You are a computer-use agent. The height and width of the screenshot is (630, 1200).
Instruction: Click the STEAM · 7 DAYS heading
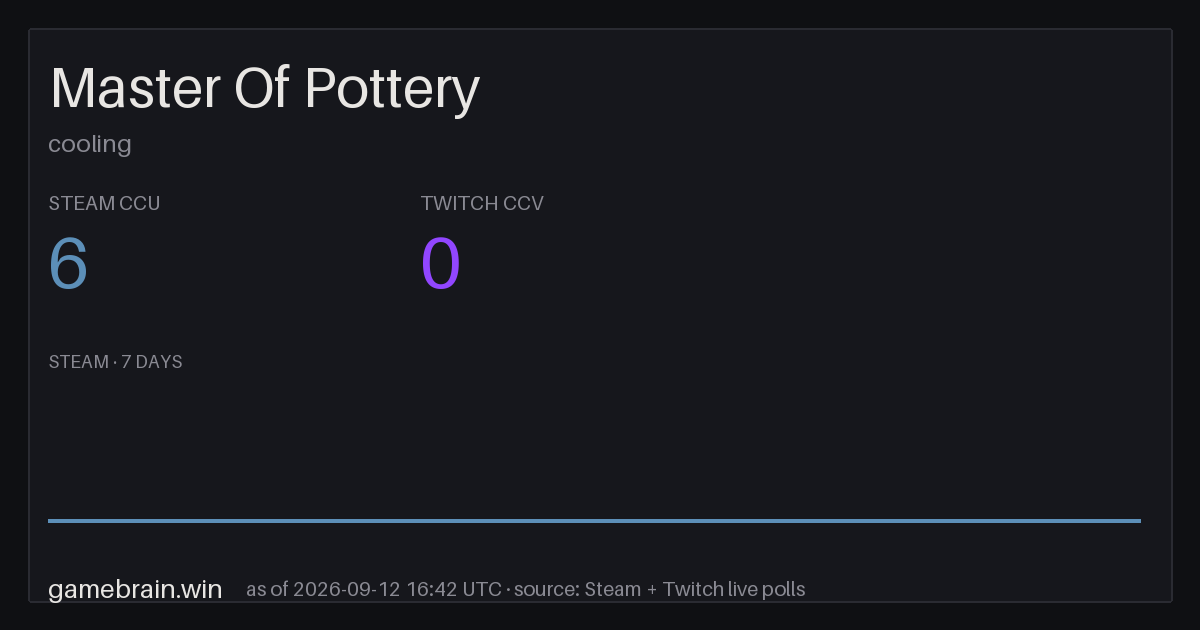(x=115, y=362)
